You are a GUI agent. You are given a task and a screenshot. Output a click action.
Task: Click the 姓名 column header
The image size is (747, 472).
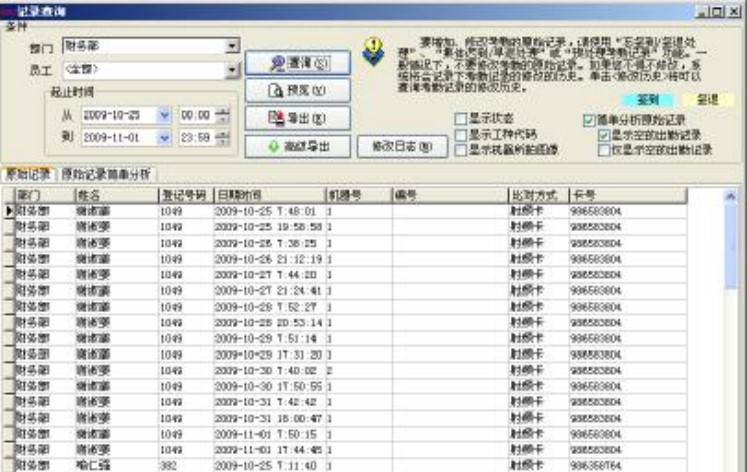pyautogui.click(x=117, y=195)
